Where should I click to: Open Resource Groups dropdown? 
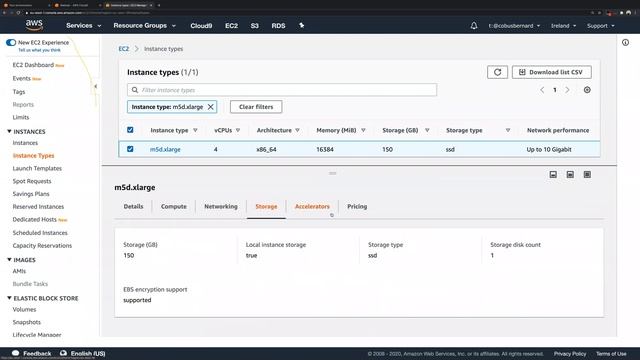pos(144,25)
